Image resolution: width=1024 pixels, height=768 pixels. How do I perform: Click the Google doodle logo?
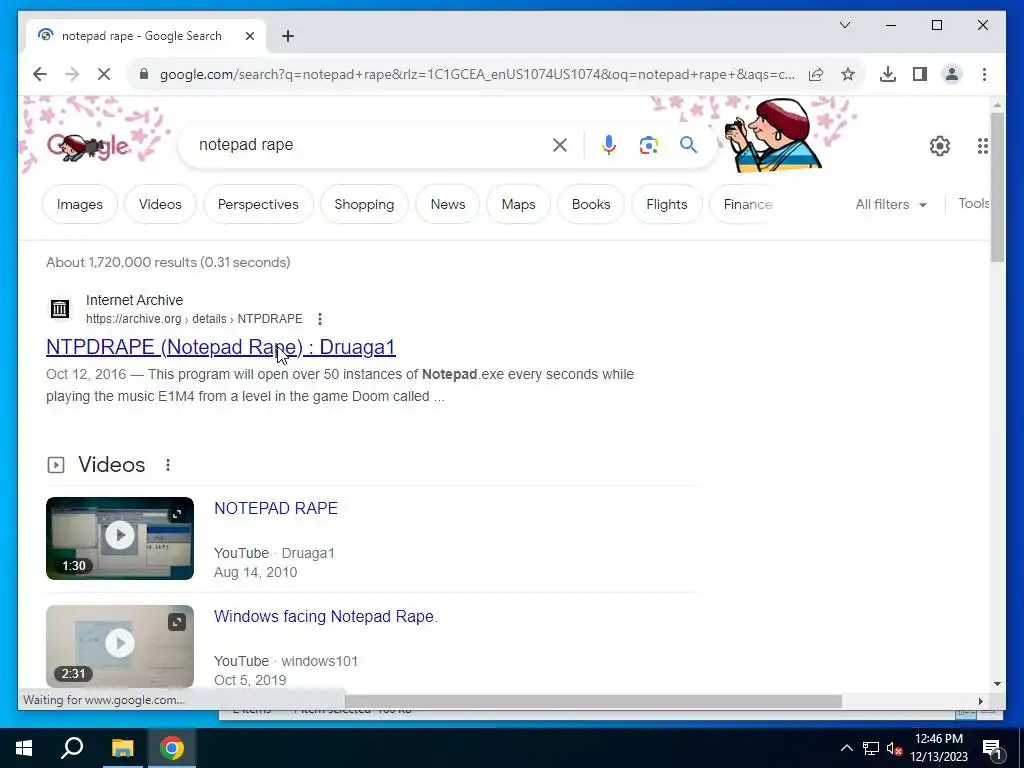coord(88,146)
